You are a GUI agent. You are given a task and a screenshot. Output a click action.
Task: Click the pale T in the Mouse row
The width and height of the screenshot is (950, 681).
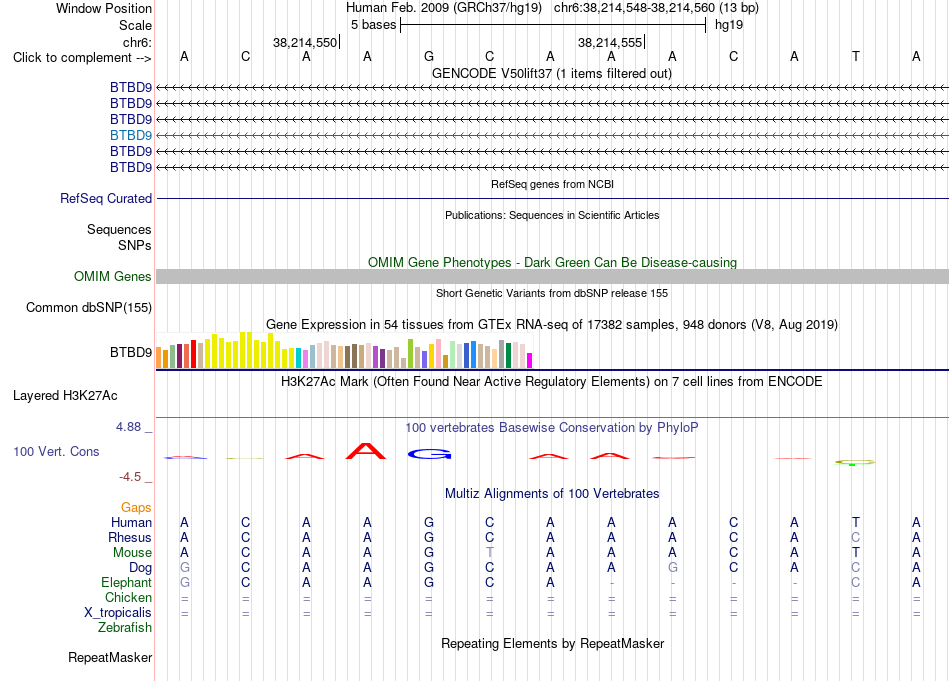pyautogui.click(x=490, y=553)
